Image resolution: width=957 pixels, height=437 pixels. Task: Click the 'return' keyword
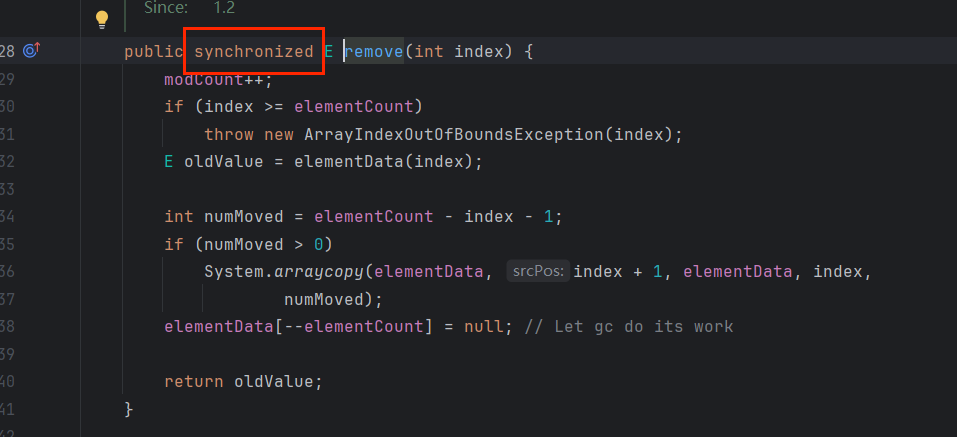193,381
